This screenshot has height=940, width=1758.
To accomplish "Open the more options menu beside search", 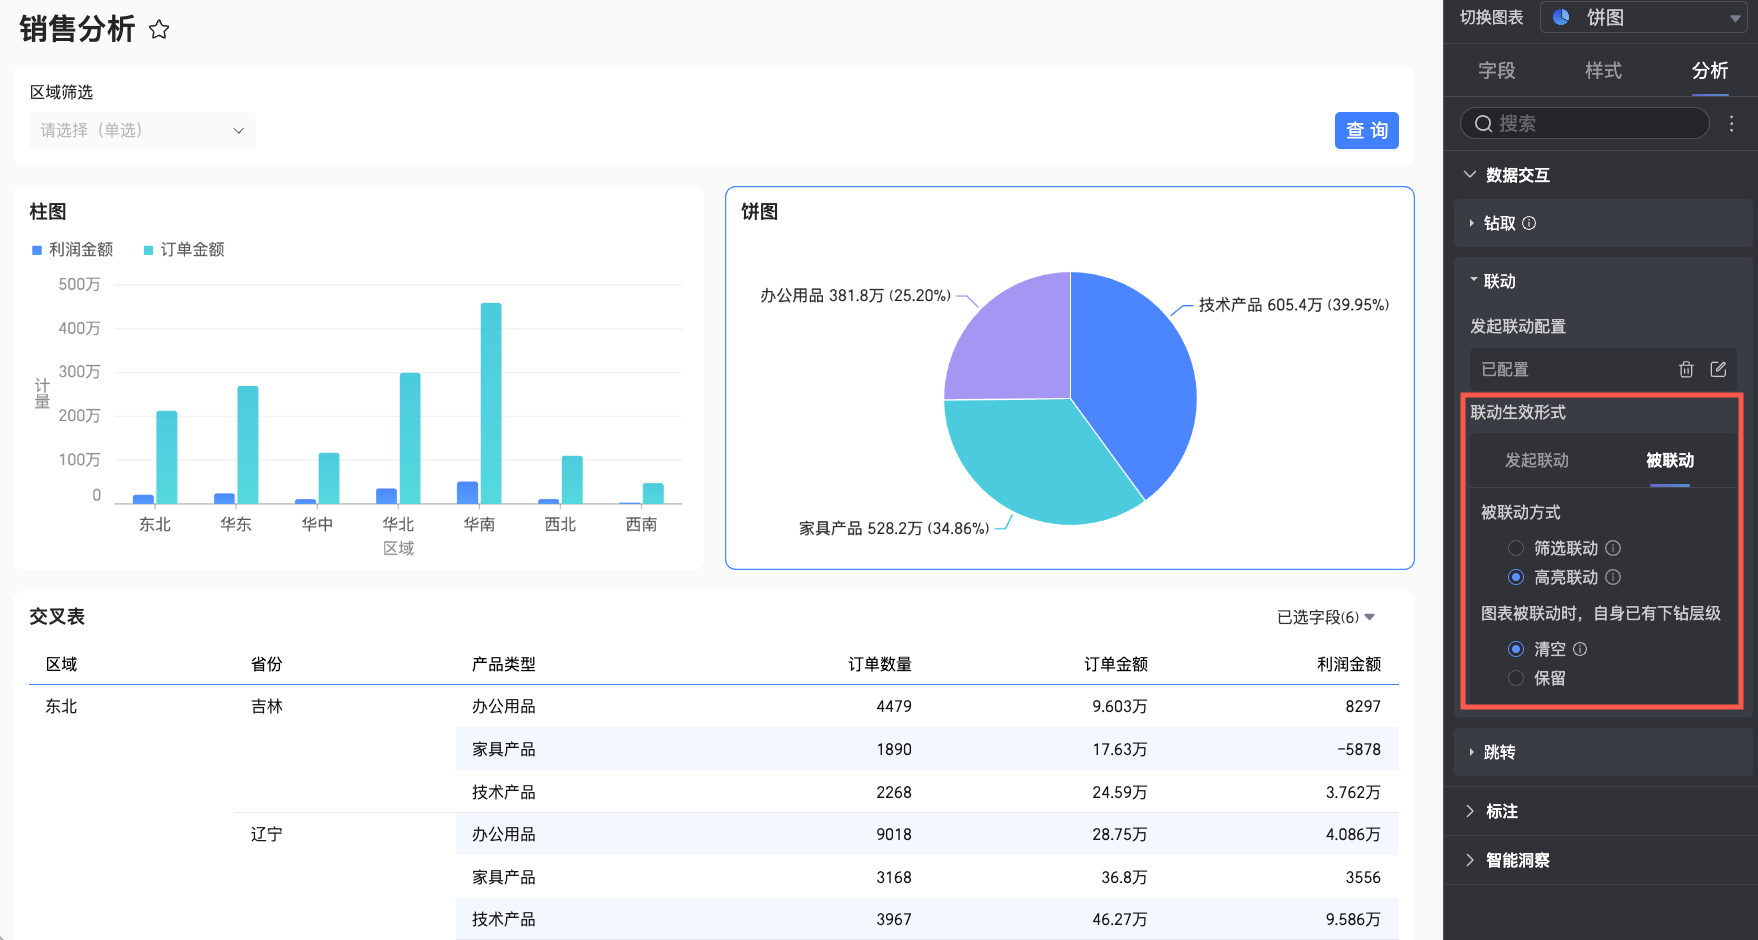I will [x=1732, y=123].
